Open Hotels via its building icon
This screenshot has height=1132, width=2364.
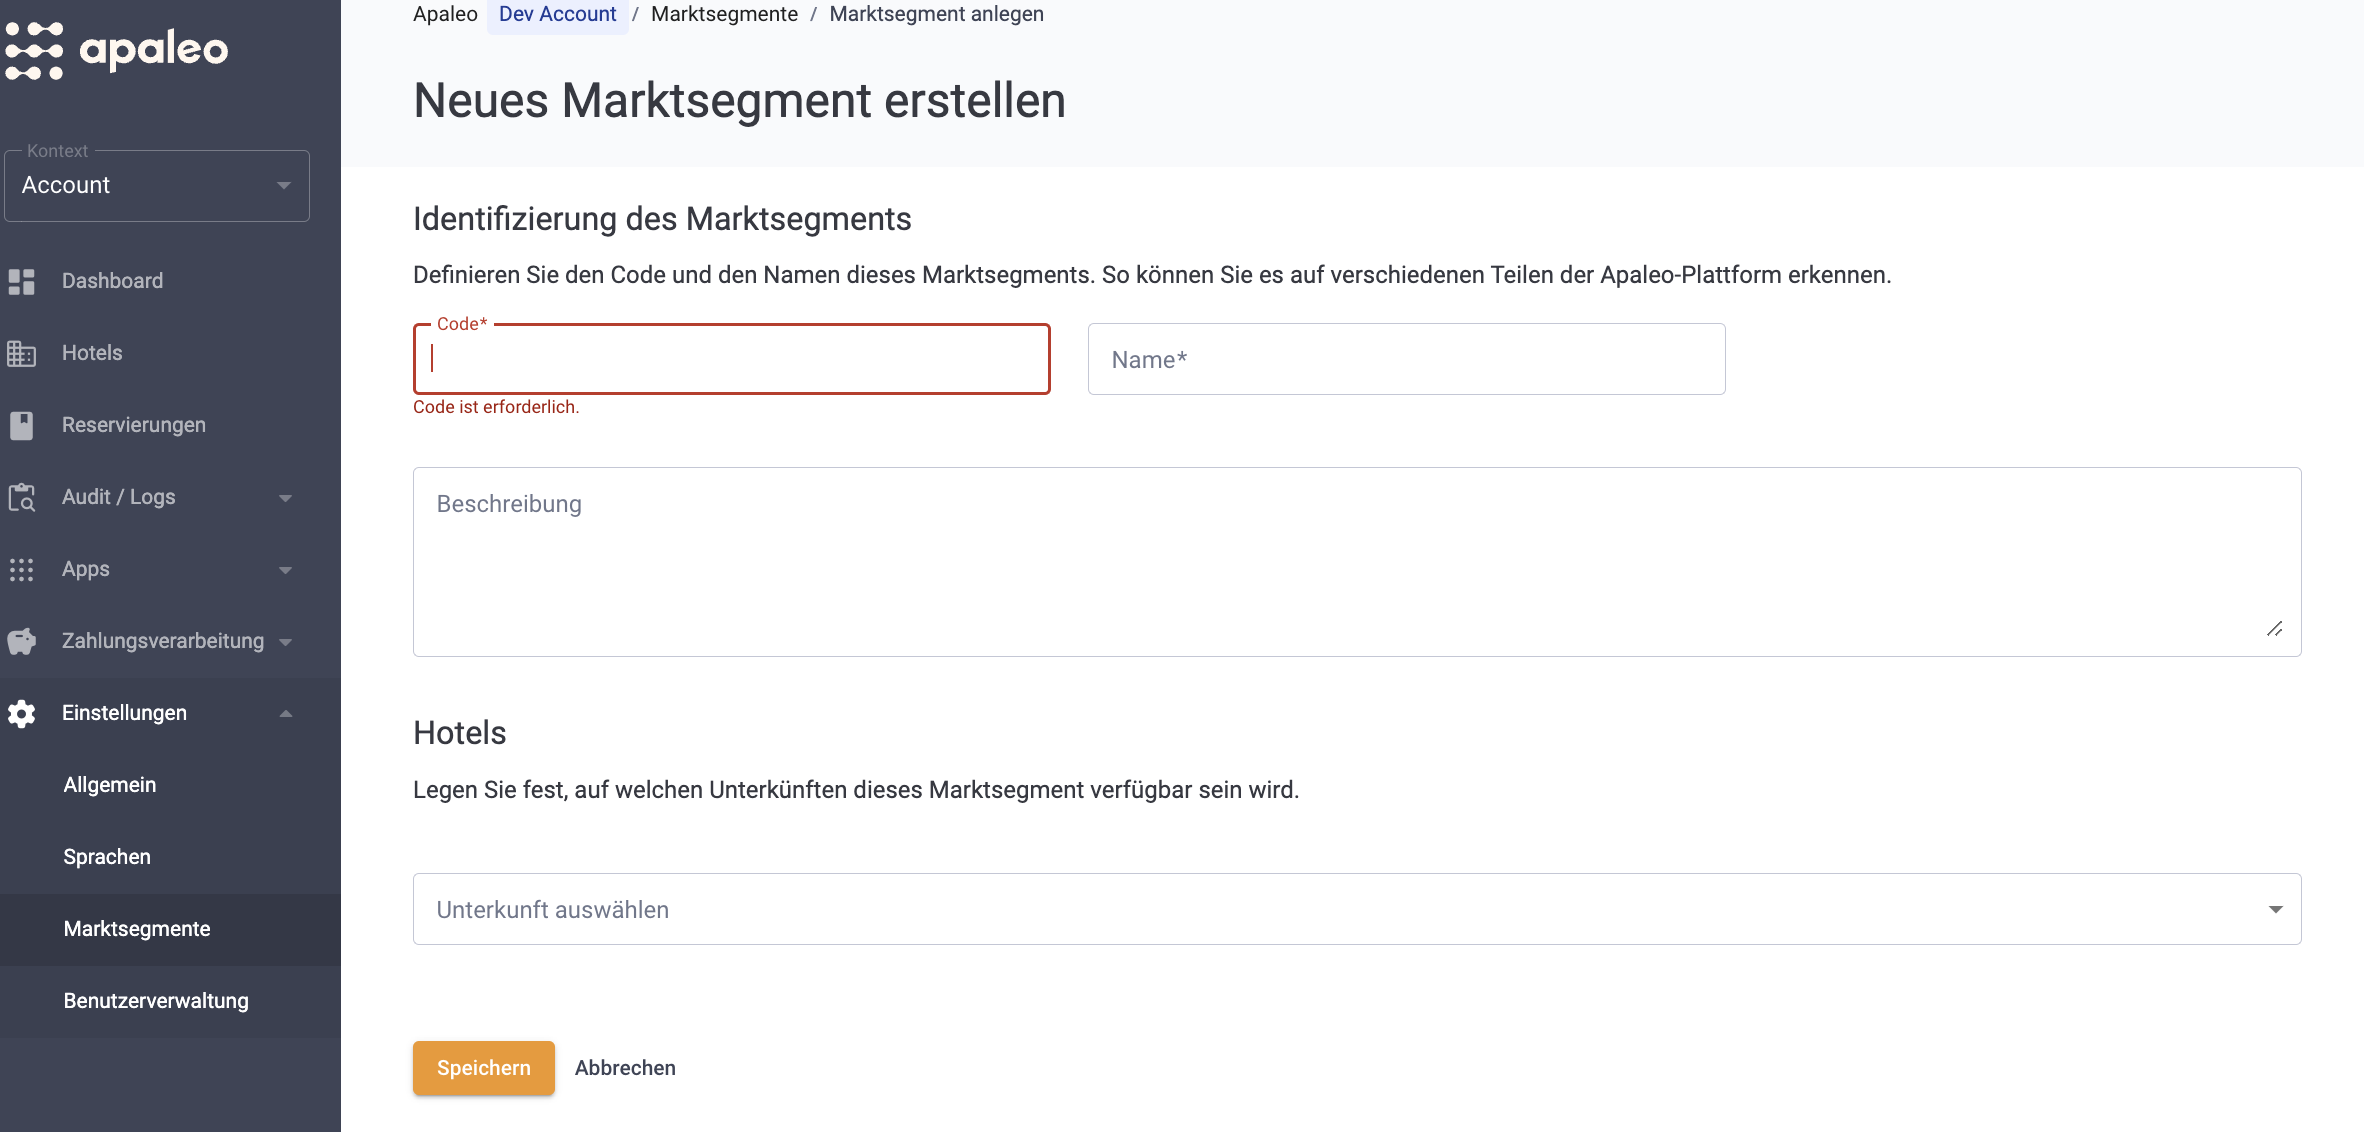click(x=22, y=353)
